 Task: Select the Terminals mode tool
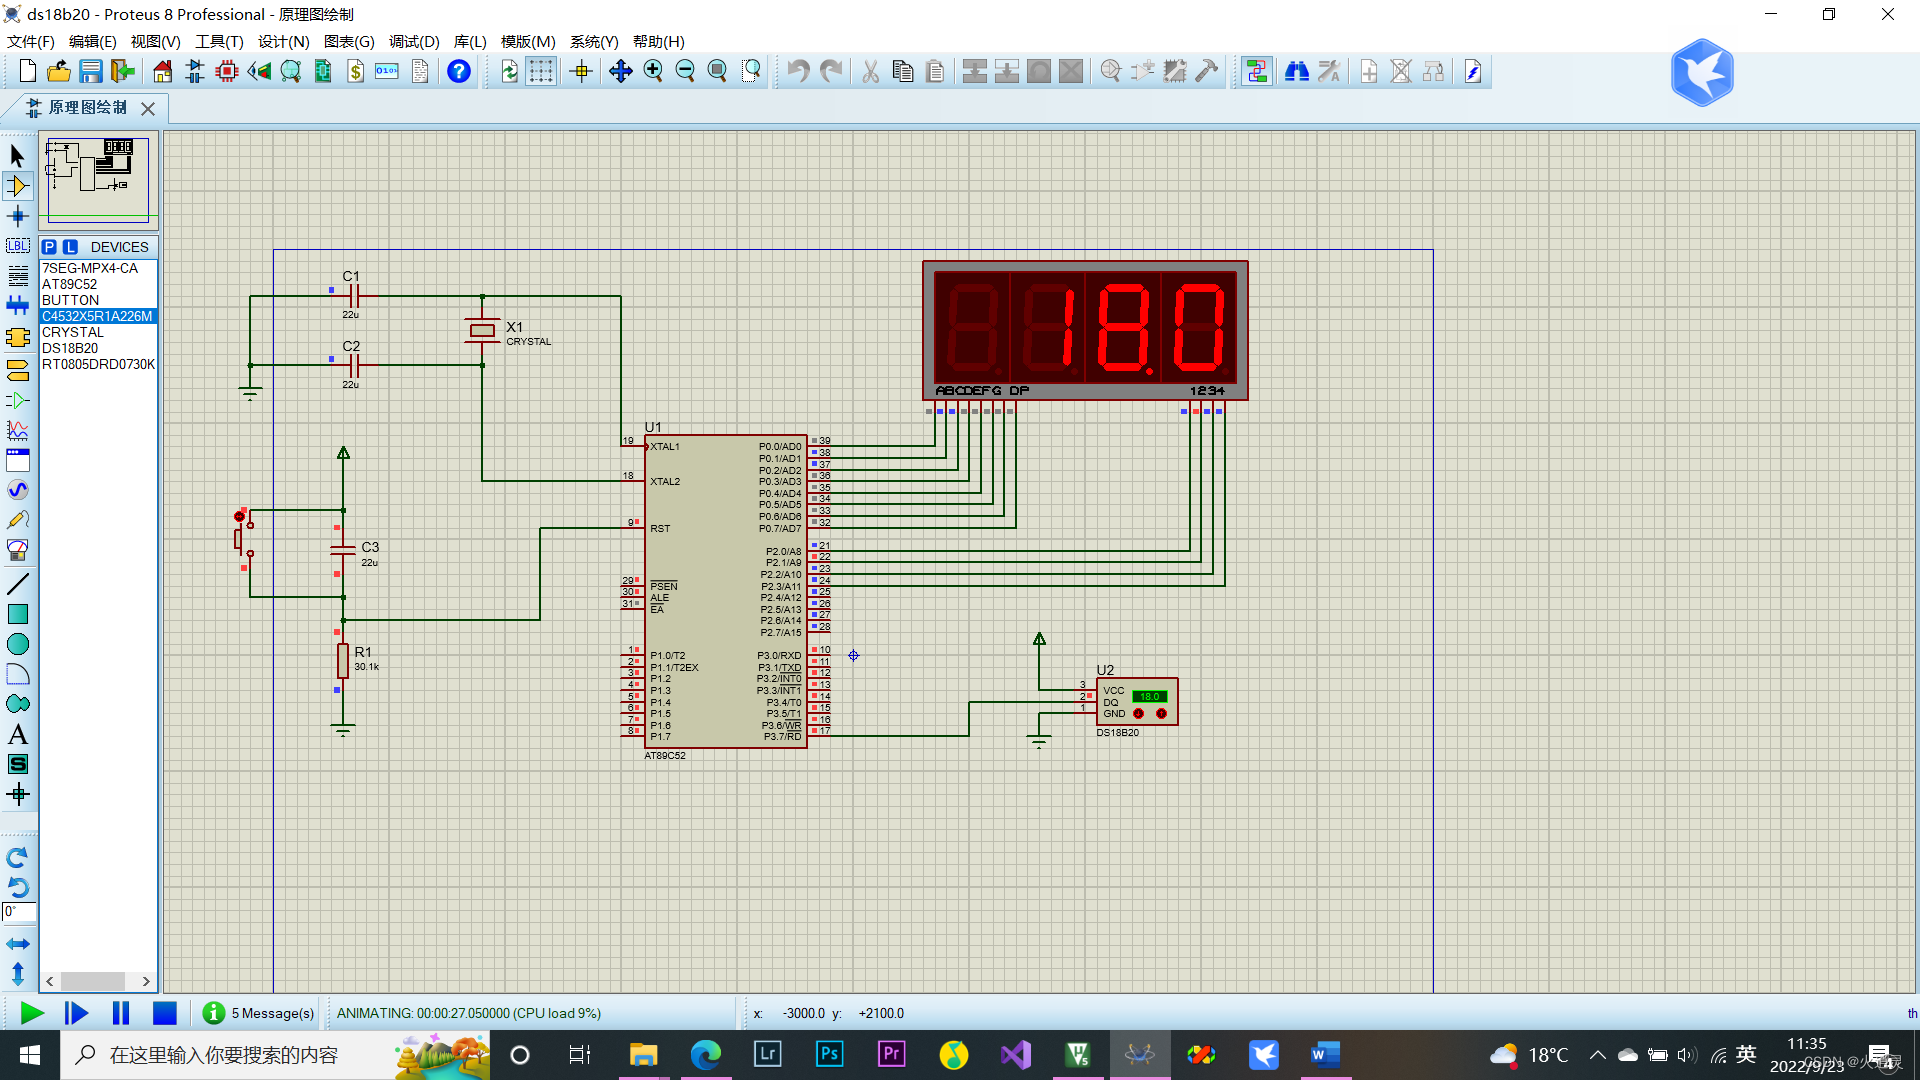click(18, 370)
